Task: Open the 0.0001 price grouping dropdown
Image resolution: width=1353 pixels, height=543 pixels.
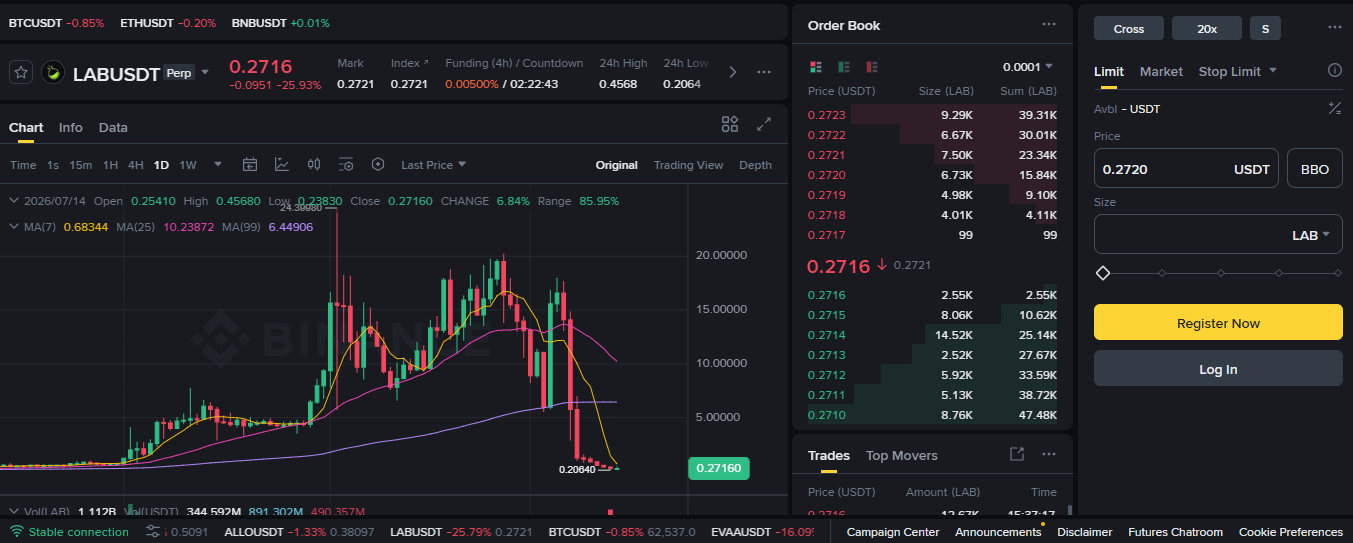Action: [1028, 67]
